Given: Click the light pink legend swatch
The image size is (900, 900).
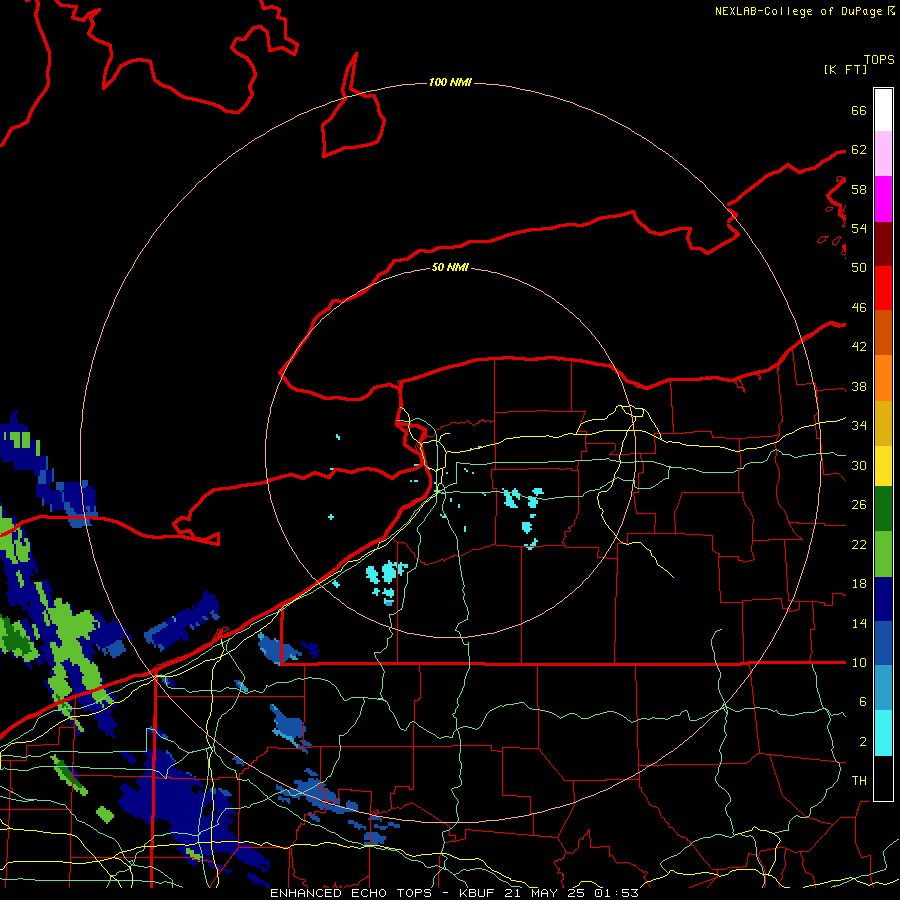Looking at the screenshot, I should [883, 154].
